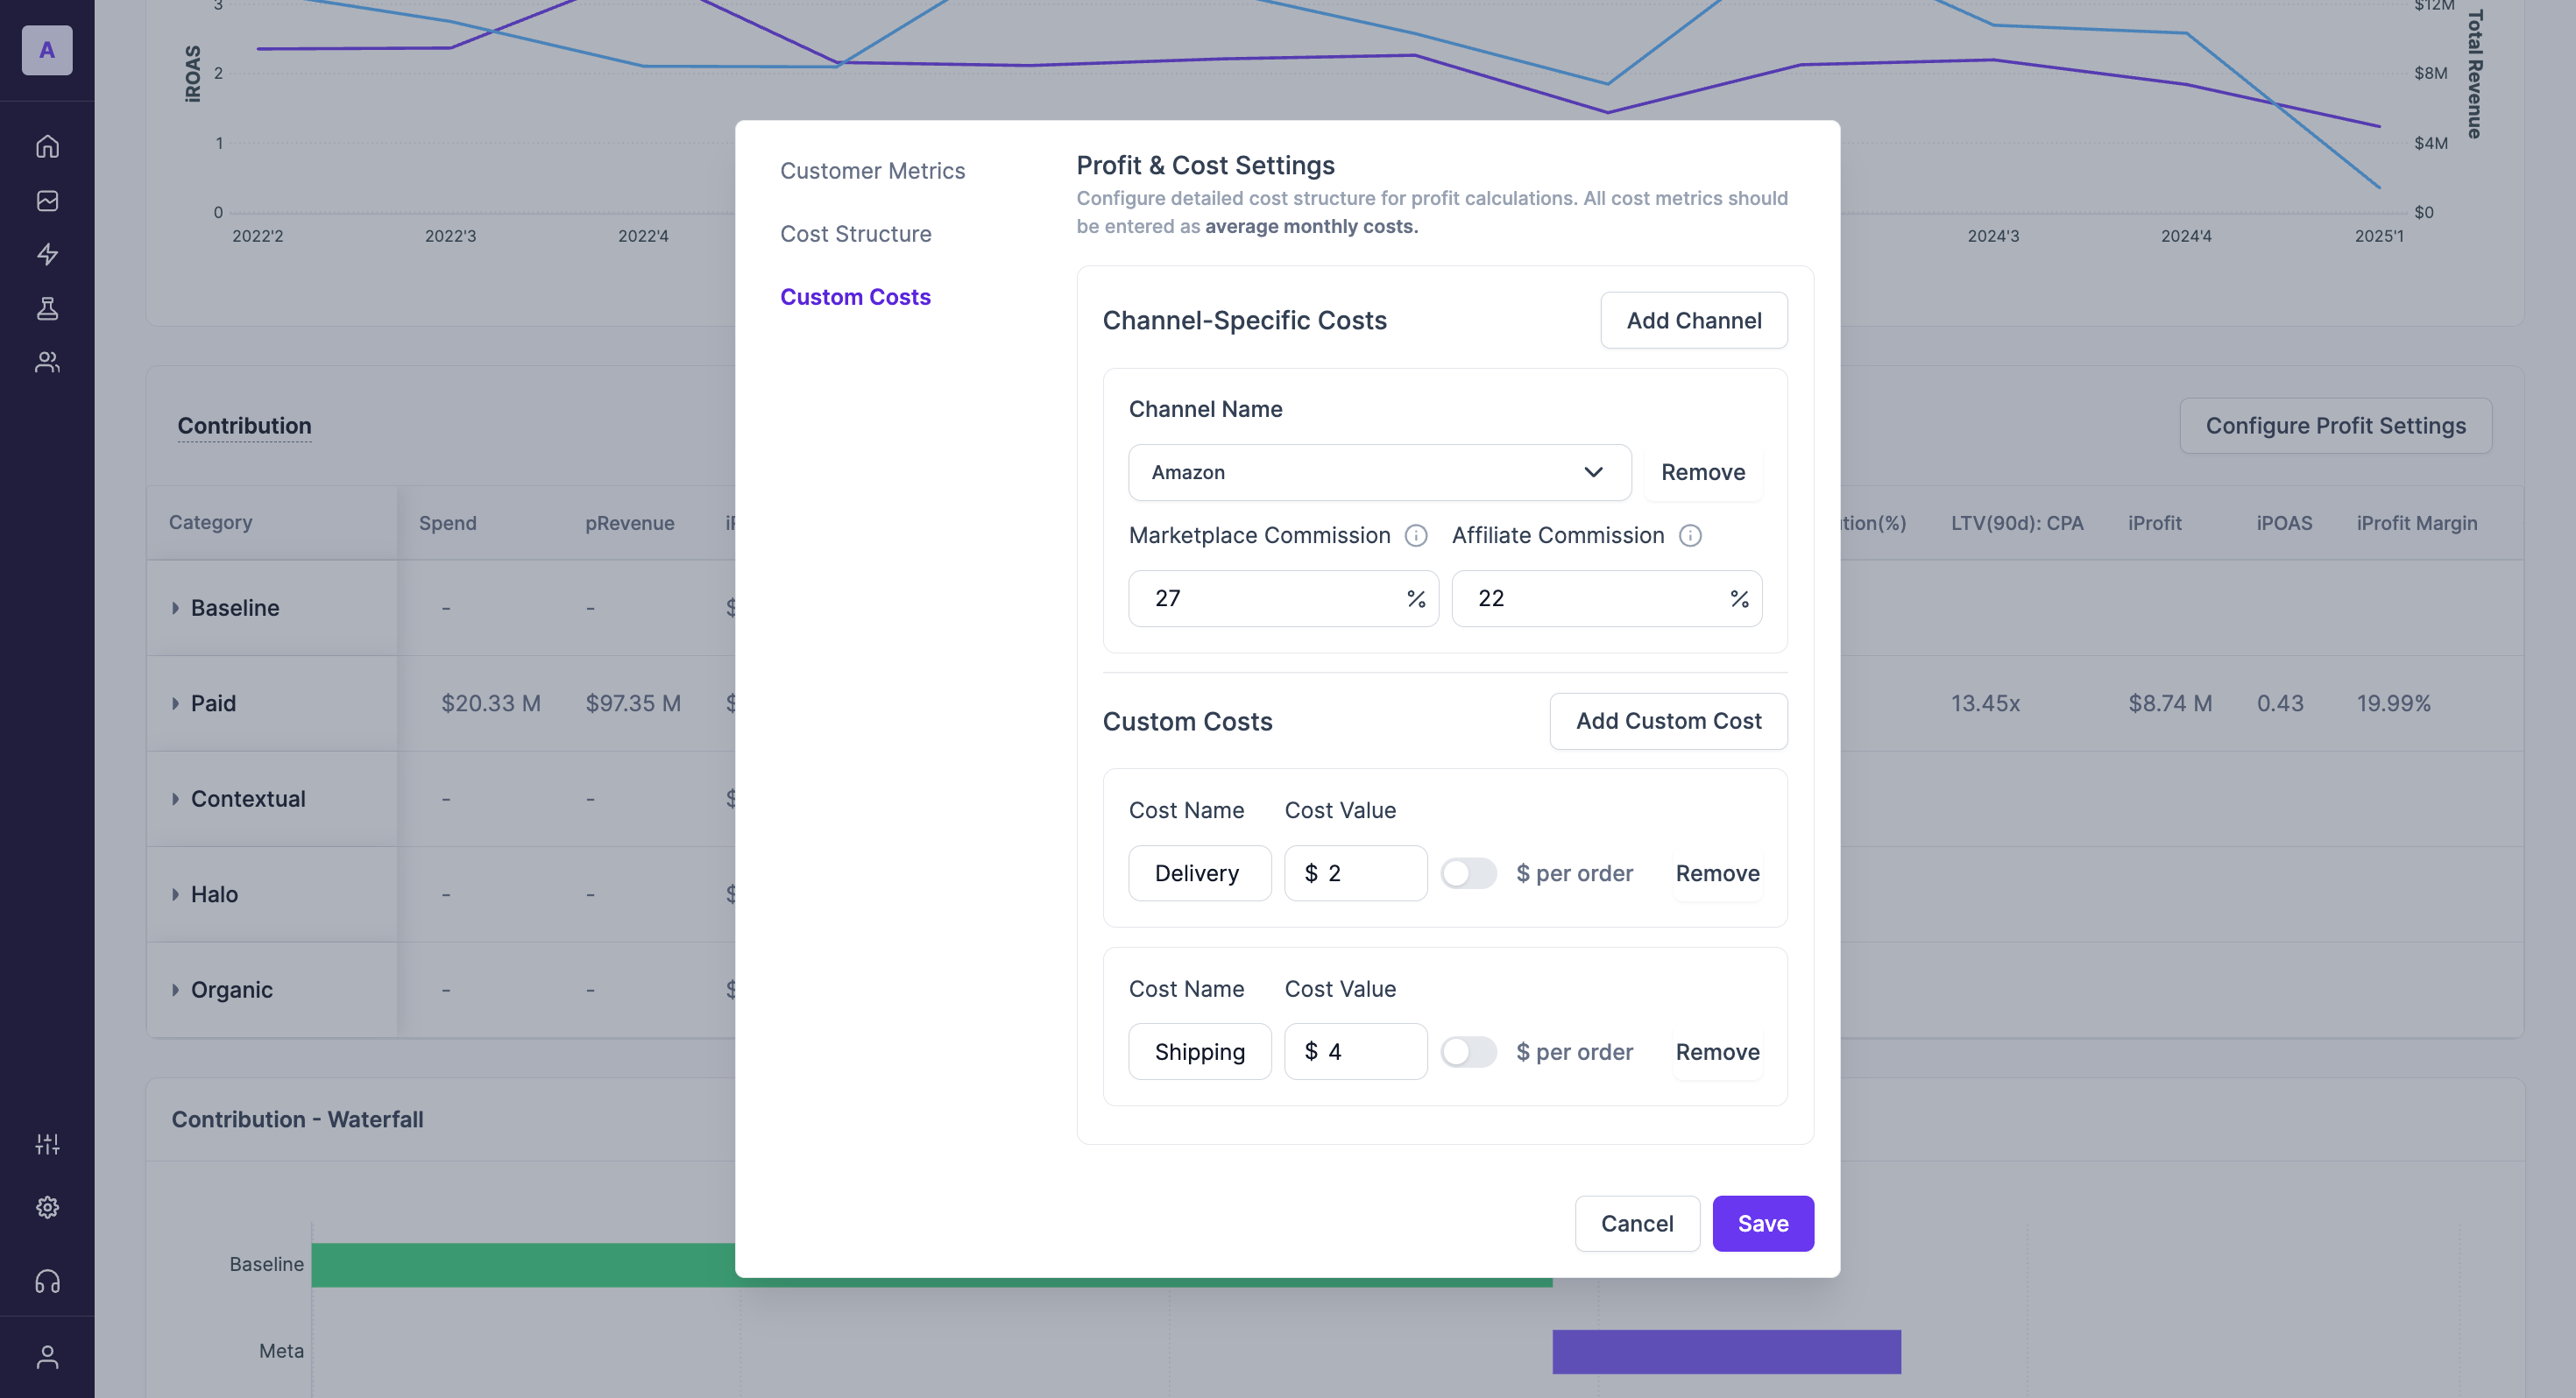Click the Marketplace Commission percentage field
The image size is (2576, 1398).
pyautogui.click(x=1270, y=598)
